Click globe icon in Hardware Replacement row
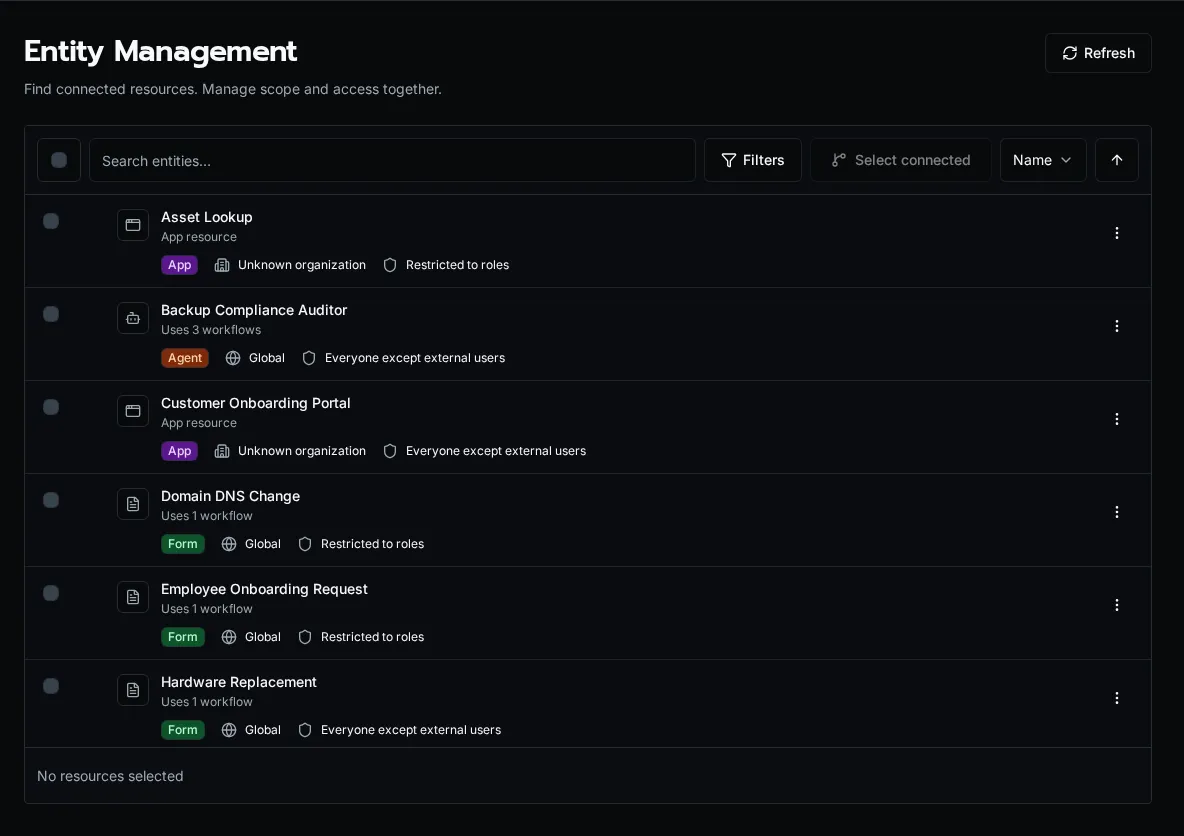This screenshot has width=1184, height=836. point(229,730)
